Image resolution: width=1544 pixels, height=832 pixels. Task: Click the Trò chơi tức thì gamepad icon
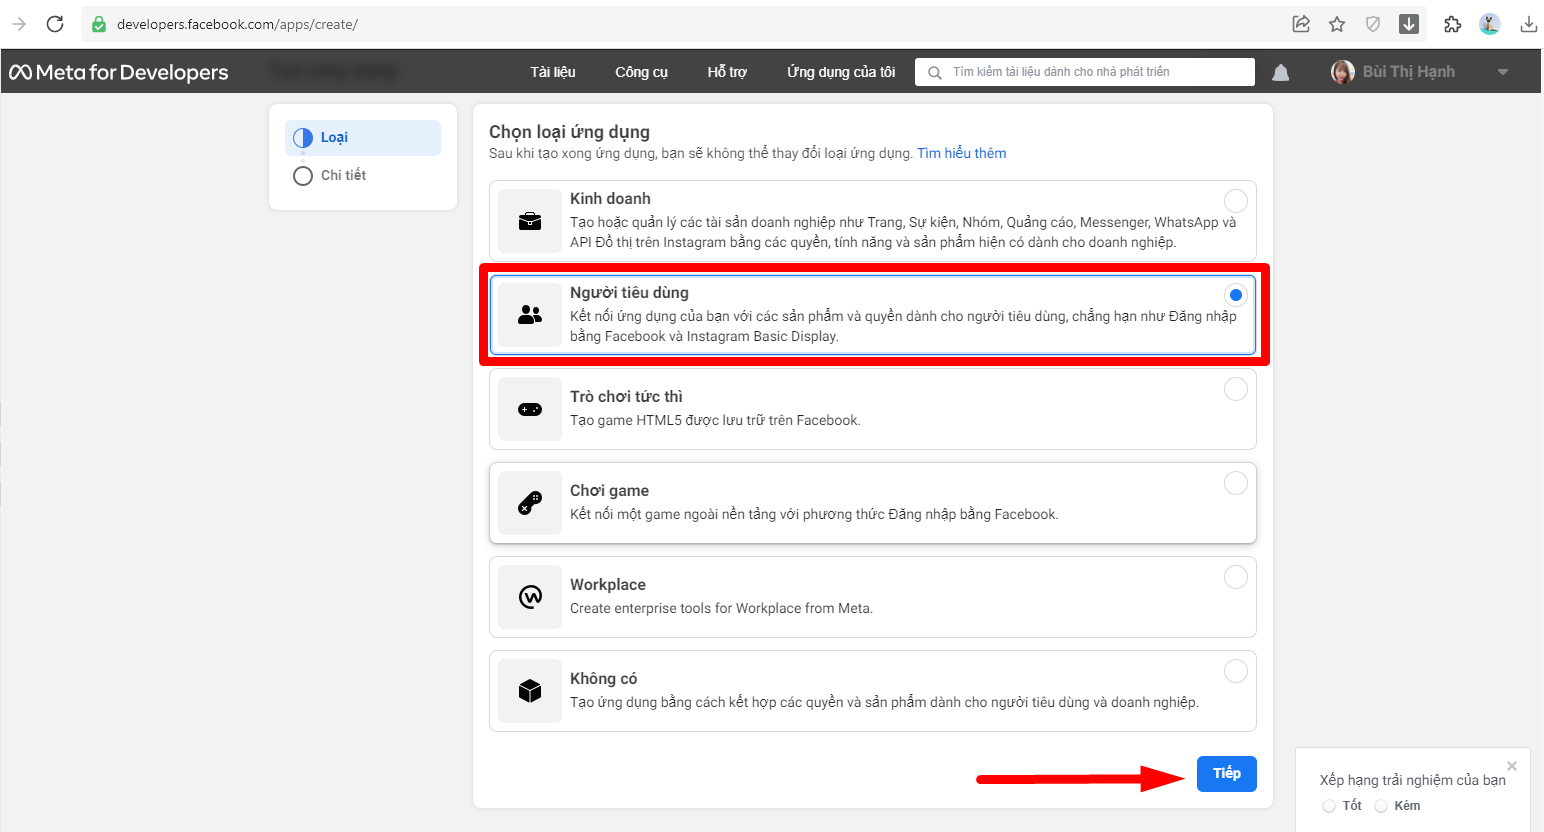click(530, 409)
